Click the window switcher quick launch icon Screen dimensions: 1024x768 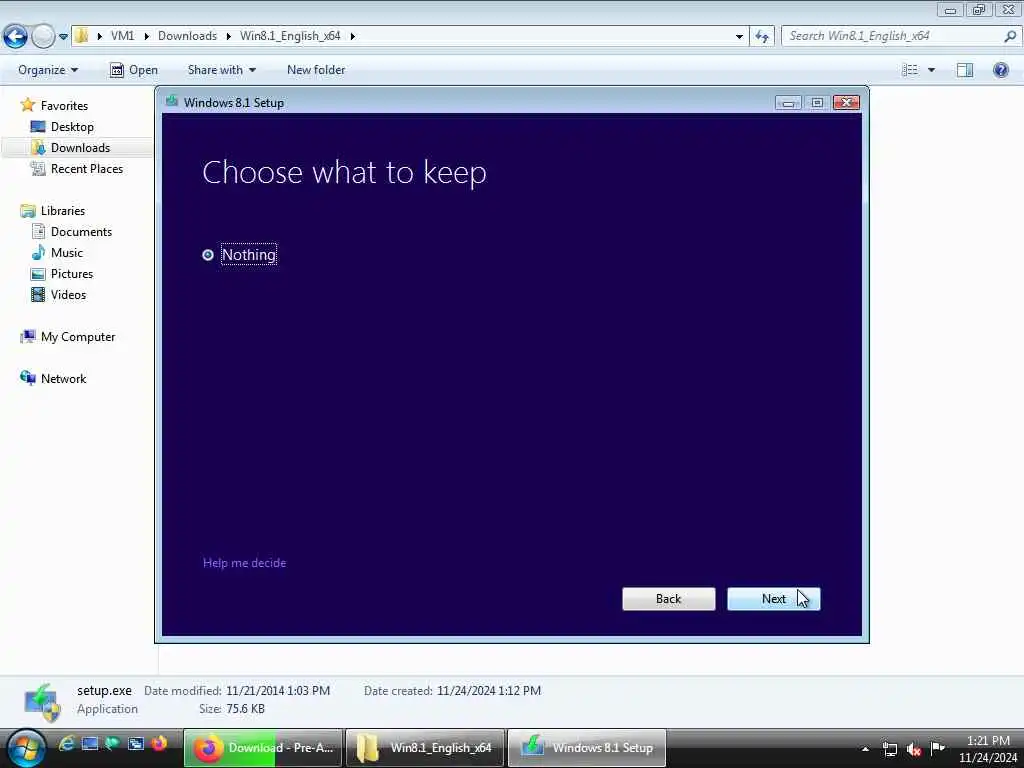(136, 744)
